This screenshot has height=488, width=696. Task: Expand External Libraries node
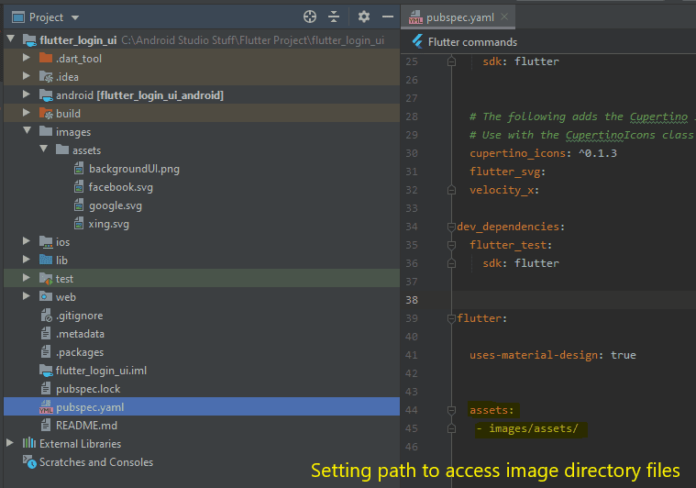(11, 443)
